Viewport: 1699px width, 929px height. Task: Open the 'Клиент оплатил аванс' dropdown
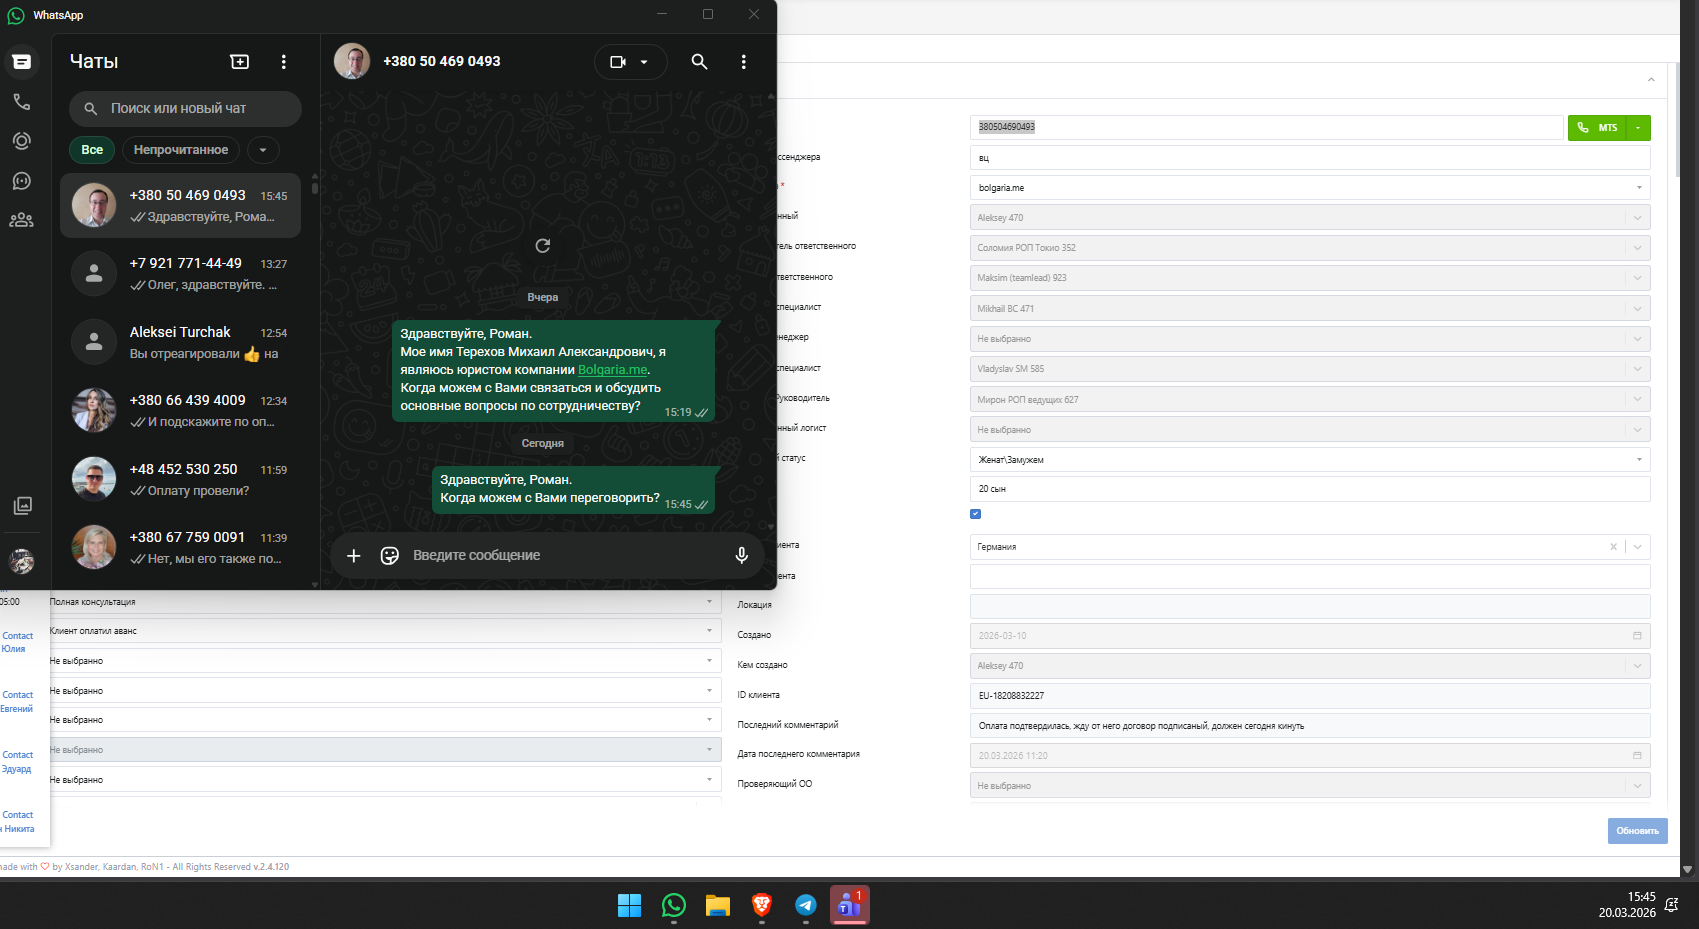[384, 631]
